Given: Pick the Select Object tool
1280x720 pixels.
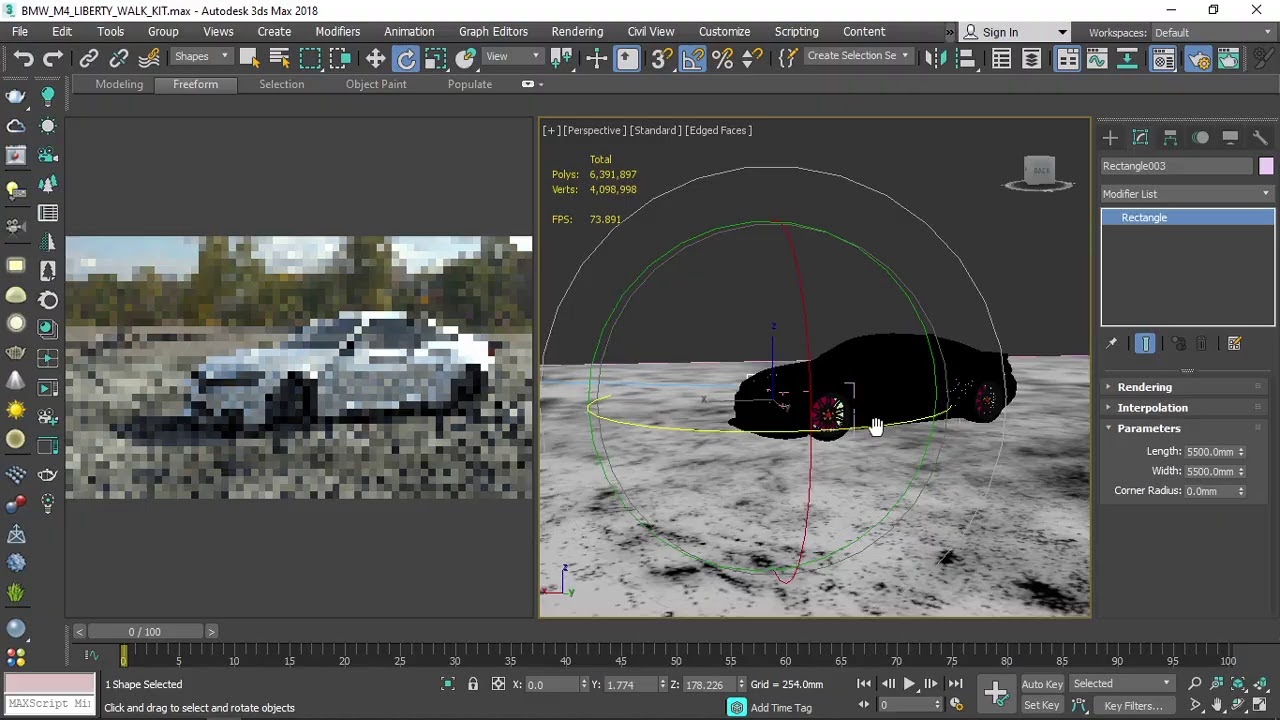Looking at the screenshot, I should 249,59.
